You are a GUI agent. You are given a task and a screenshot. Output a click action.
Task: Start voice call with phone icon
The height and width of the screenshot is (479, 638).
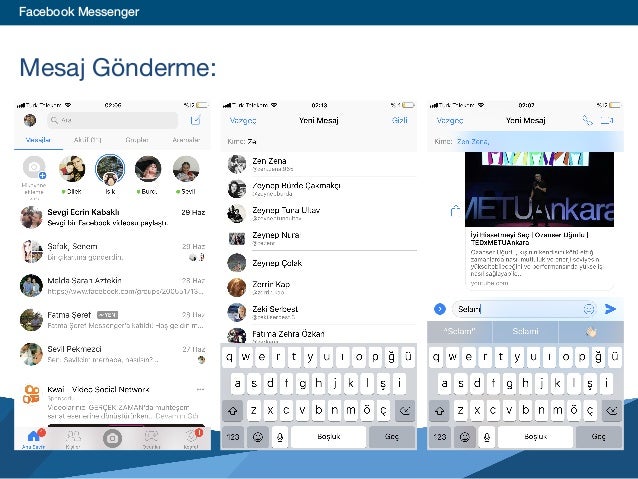coord(588,120)
